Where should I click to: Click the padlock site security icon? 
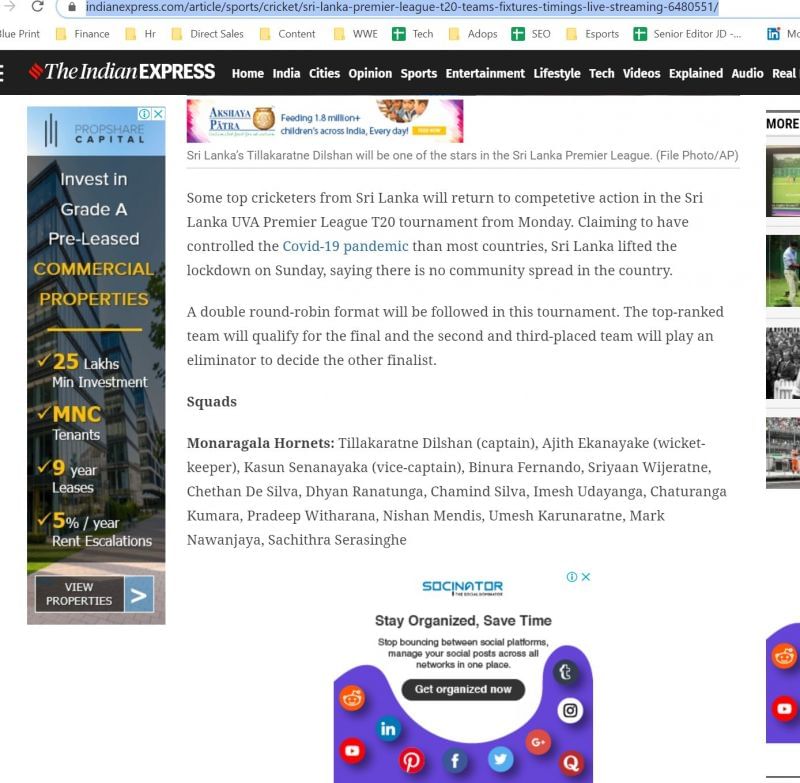(x=72, y=8)
